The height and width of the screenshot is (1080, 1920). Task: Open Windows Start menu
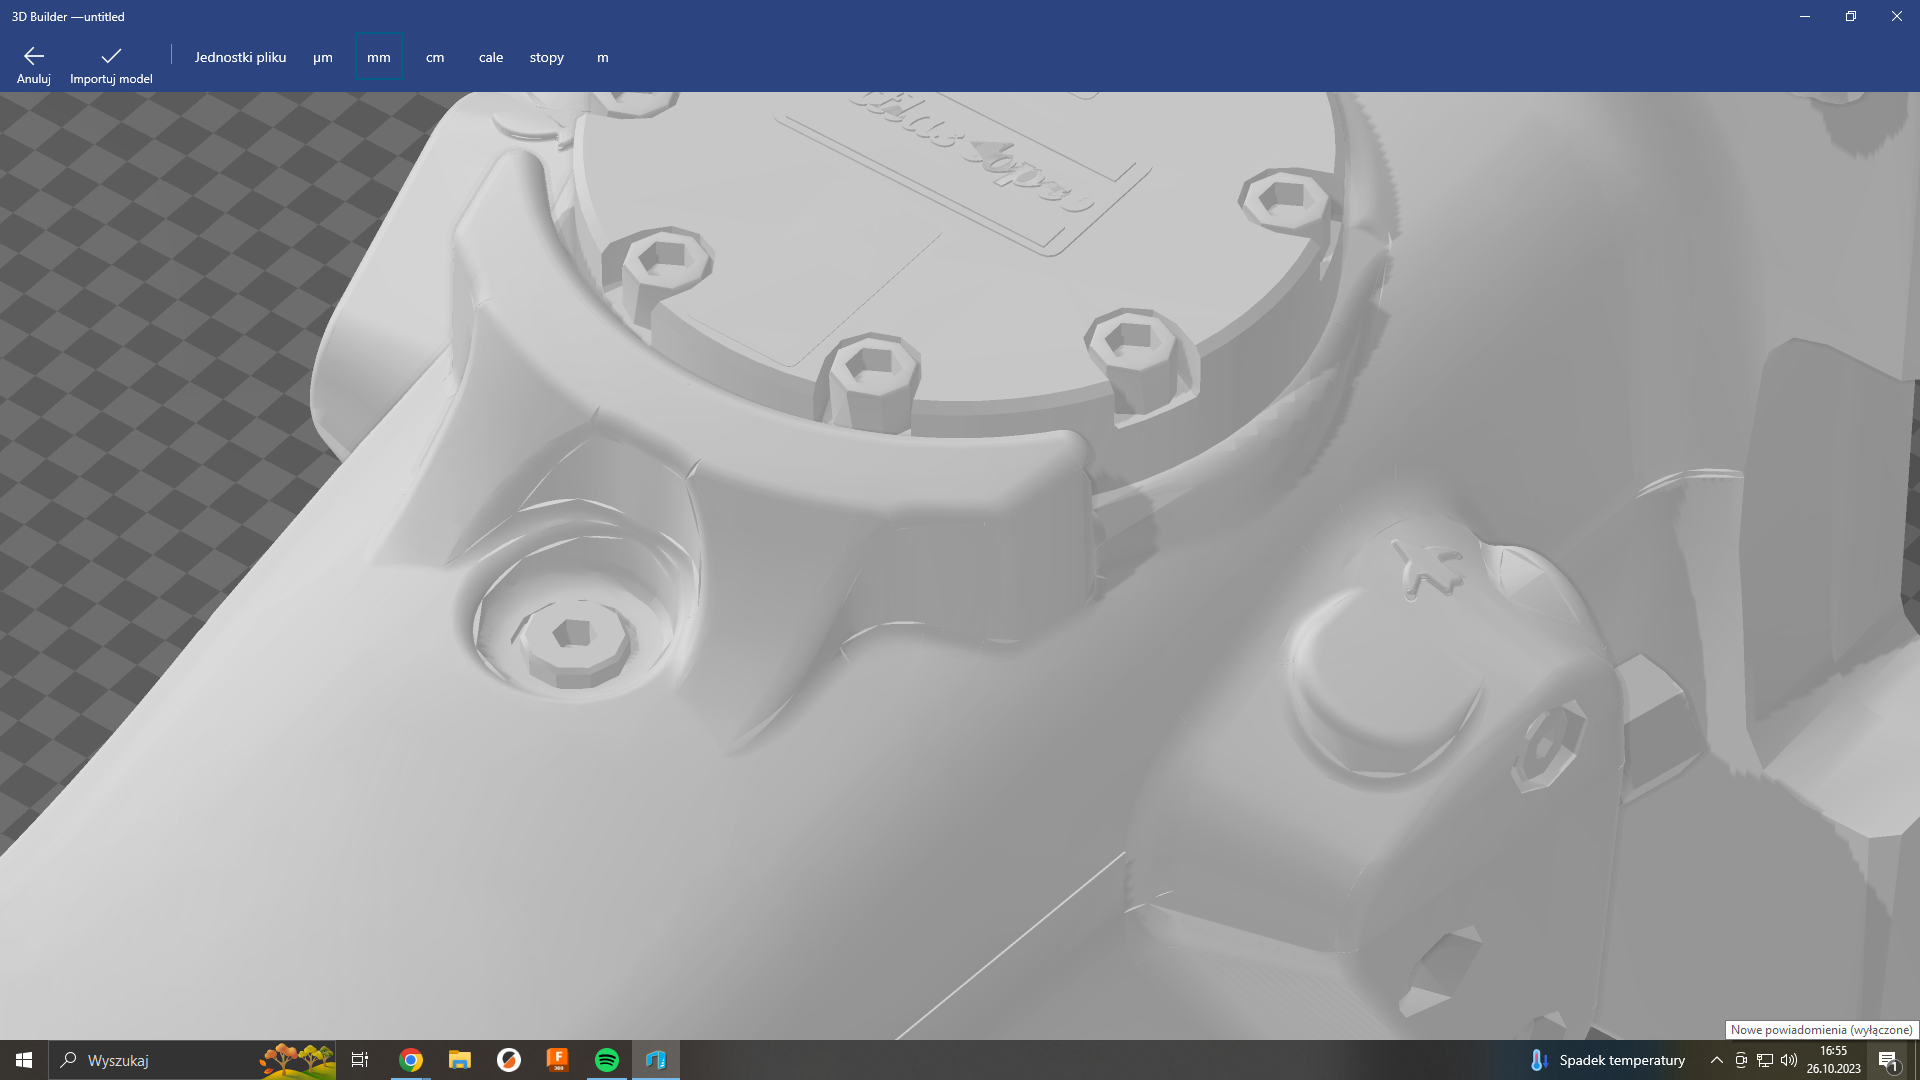pos(24,1060)
